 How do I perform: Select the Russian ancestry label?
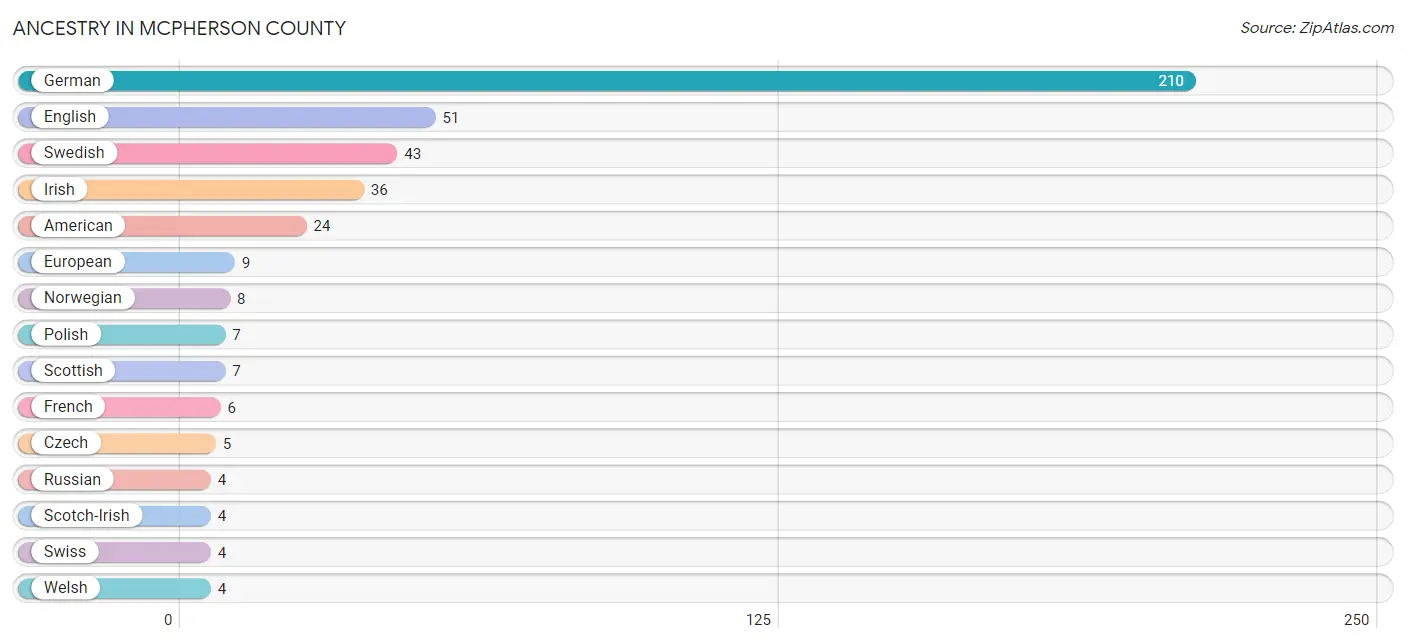coord(72,480)
